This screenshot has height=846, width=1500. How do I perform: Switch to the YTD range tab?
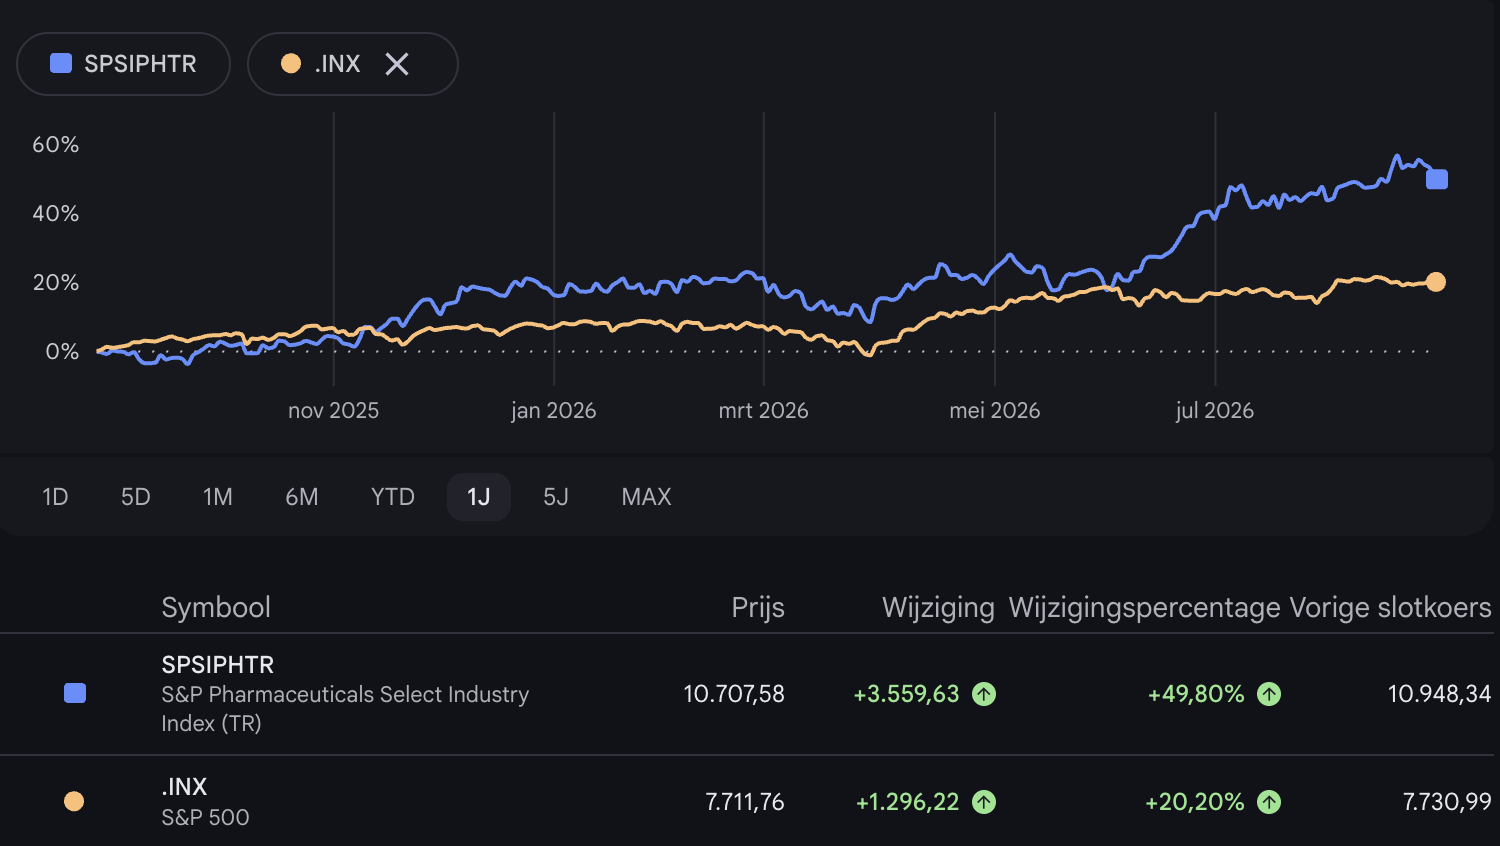(393, 497)
